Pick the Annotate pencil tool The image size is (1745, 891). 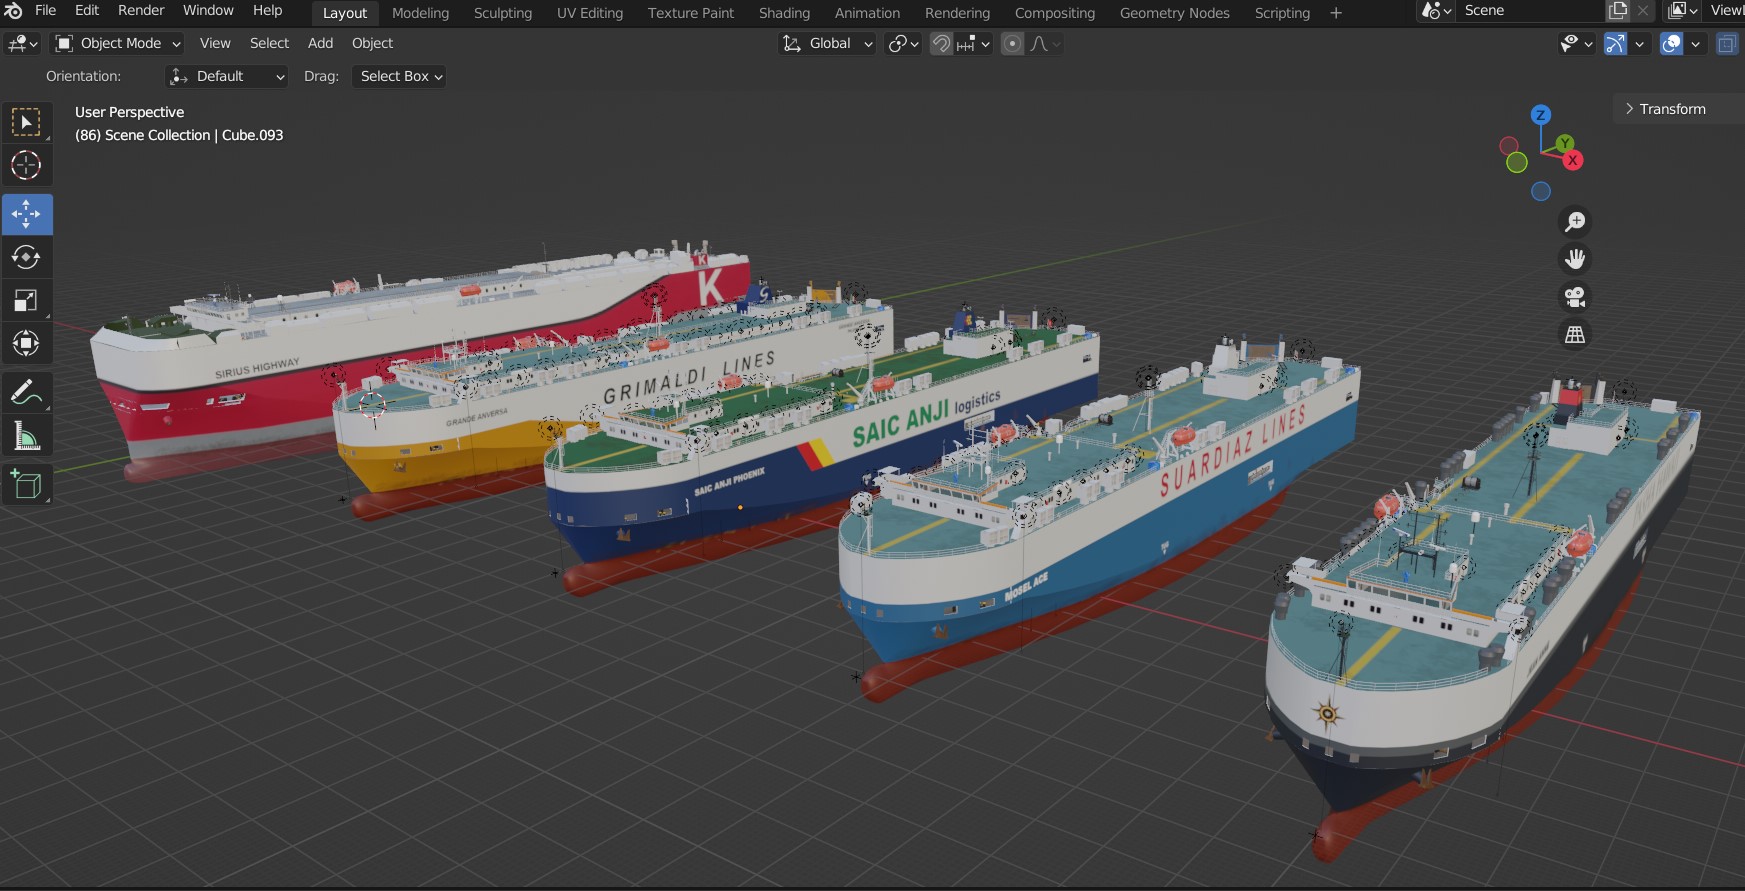tap(26, 392)
